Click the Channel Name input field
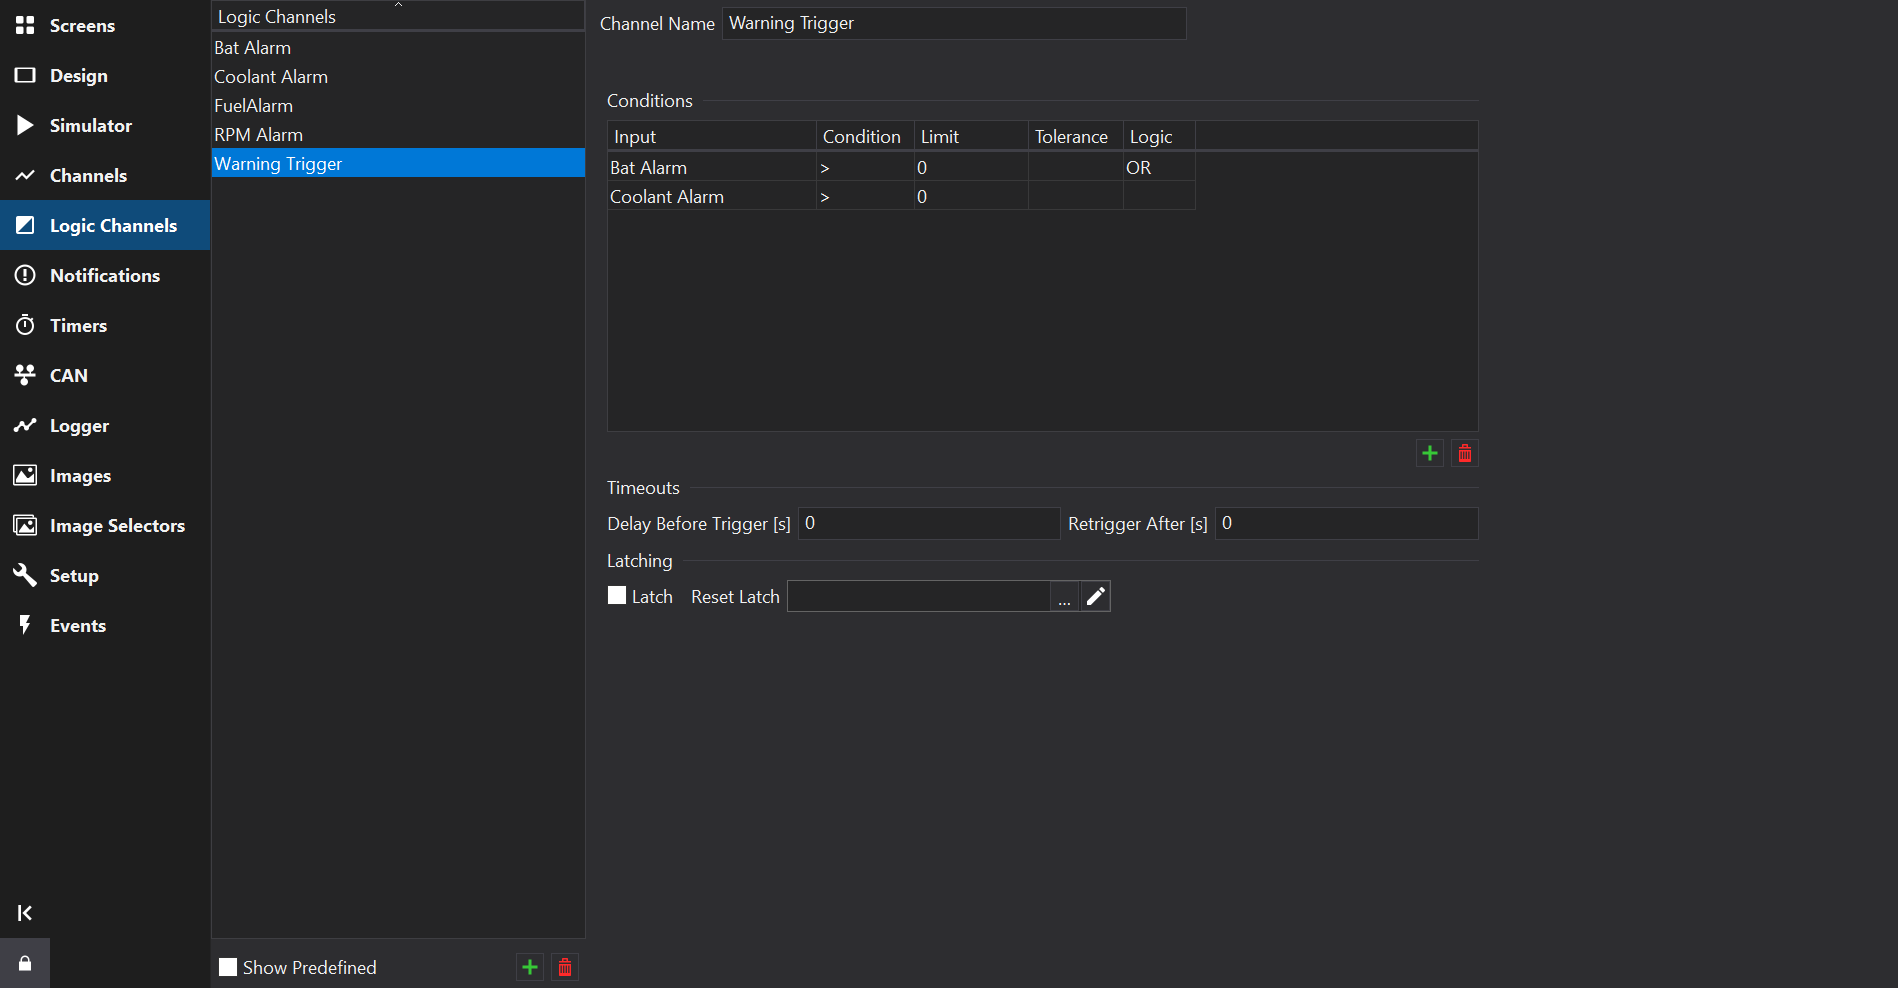This screenshot has height=988, width=1898. [953, 24]
